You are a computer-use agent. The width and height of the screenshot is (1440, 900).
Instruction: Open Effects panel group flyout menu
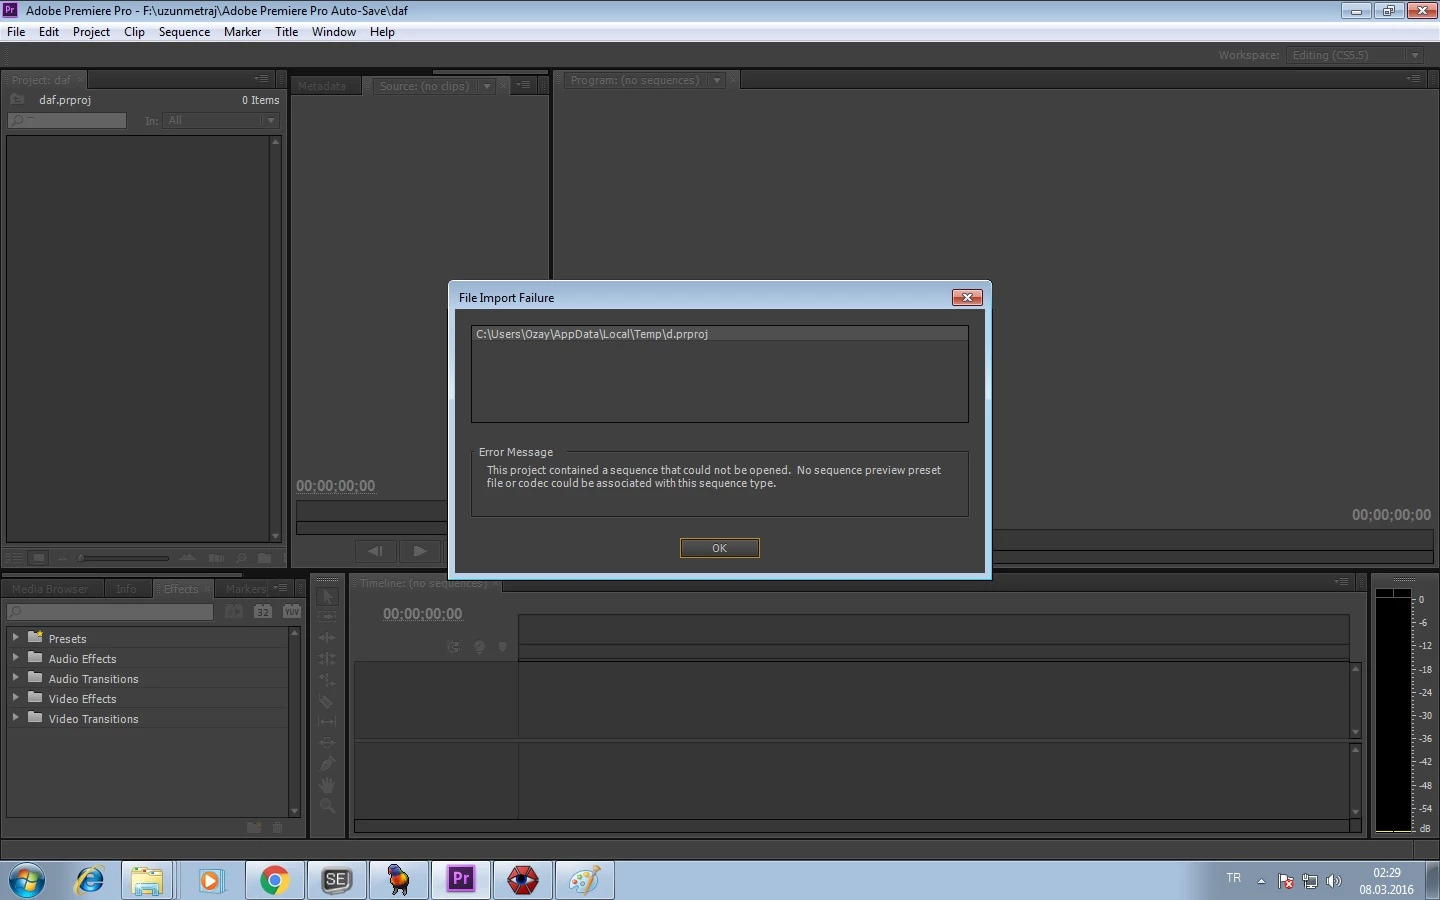coord(282,588)
